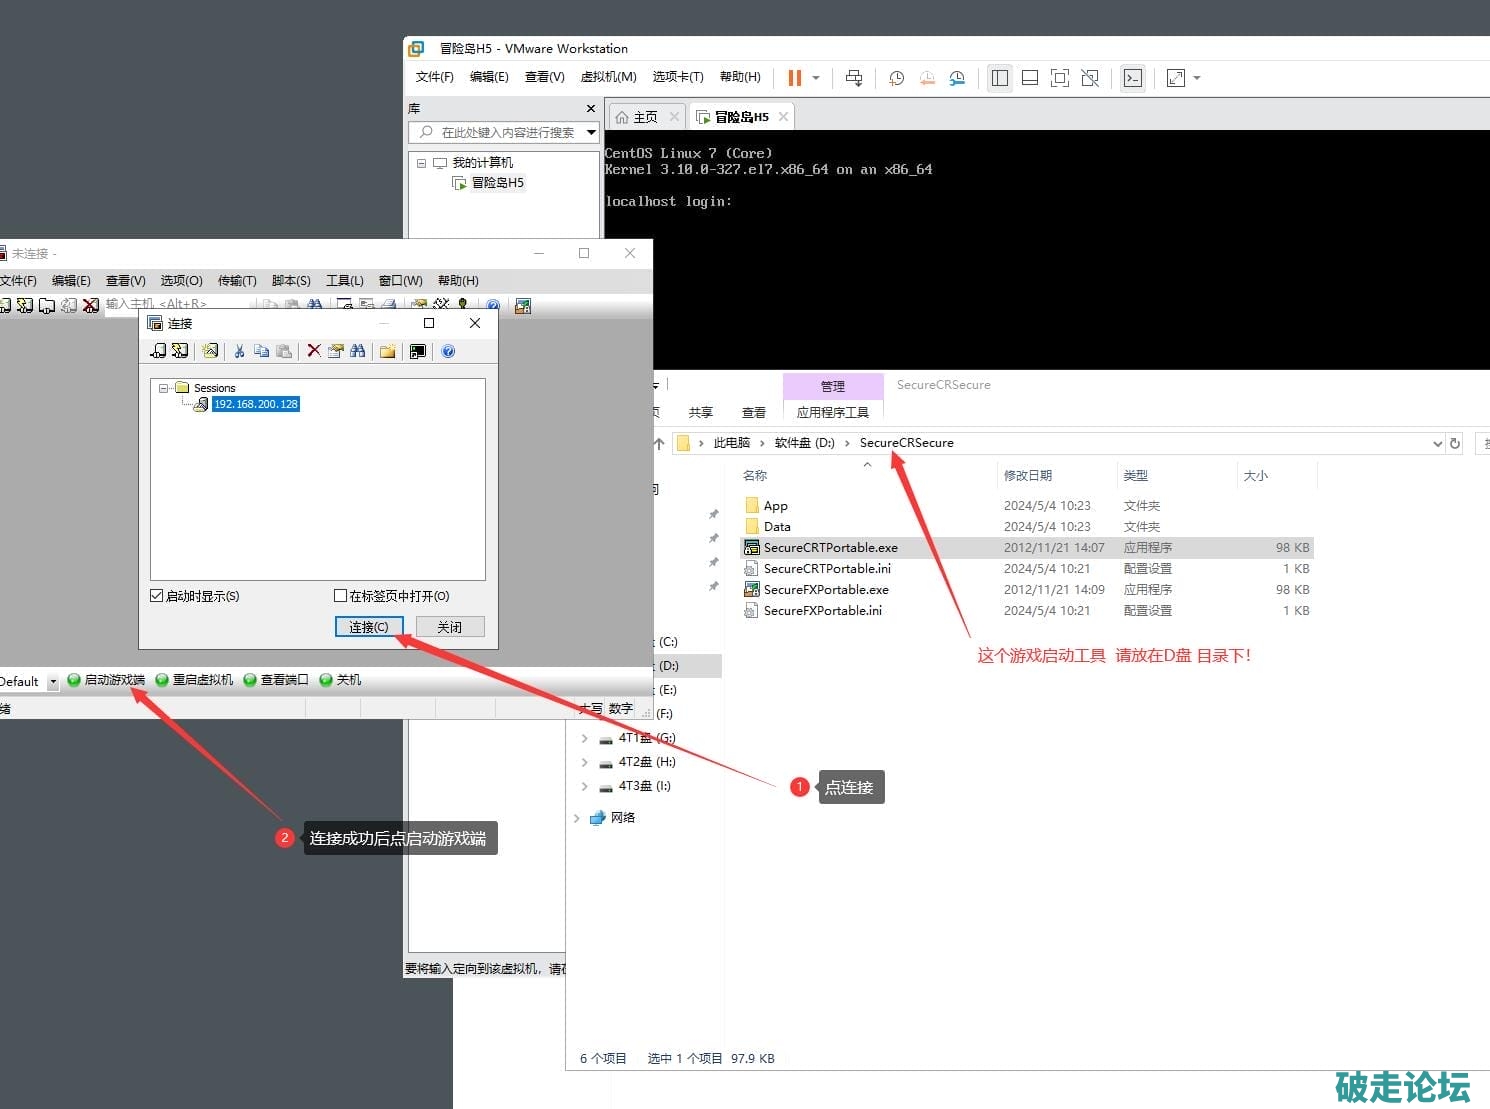Click the 连接(C) button

pos(368,627)
